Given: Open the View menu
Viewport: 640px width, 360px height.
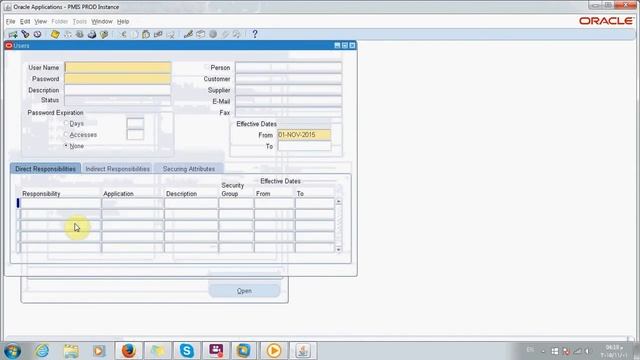Looking at the screenshot, I should (40, 21).
